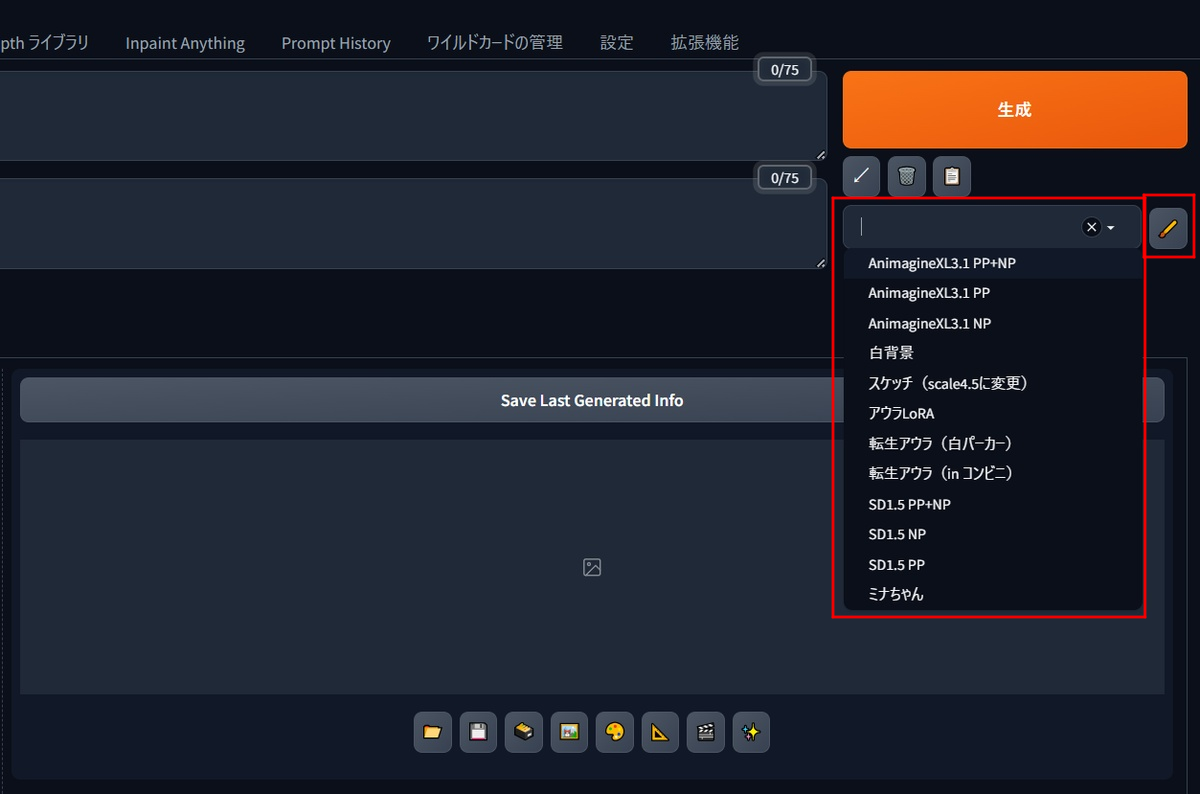
Task: Send image to inpaint palette icon
Action: [x=615, y=732]
